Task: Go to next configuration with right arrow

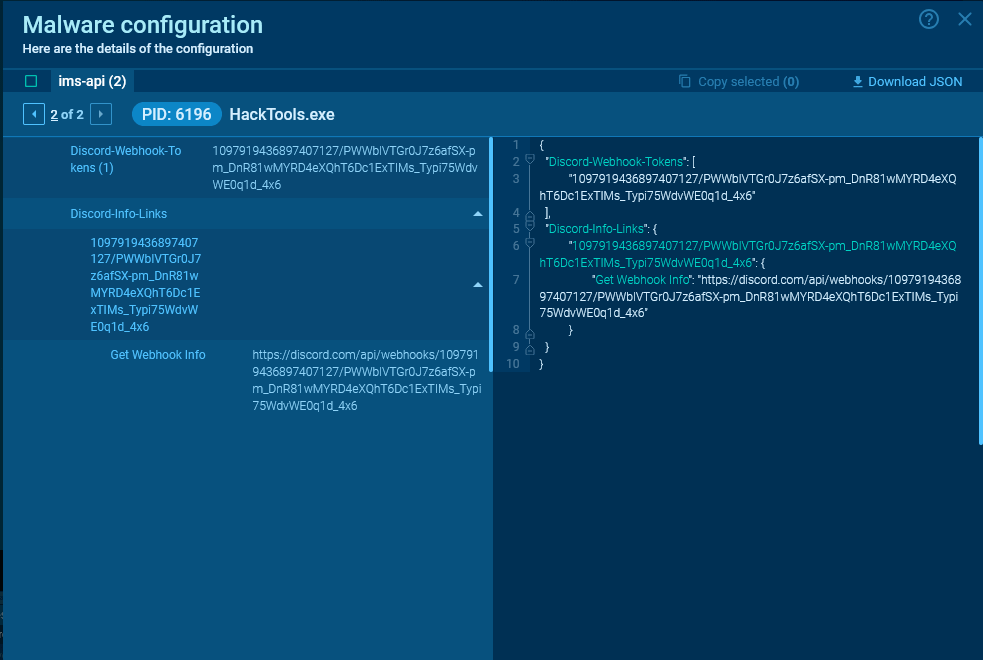Action: click(101, 114)
